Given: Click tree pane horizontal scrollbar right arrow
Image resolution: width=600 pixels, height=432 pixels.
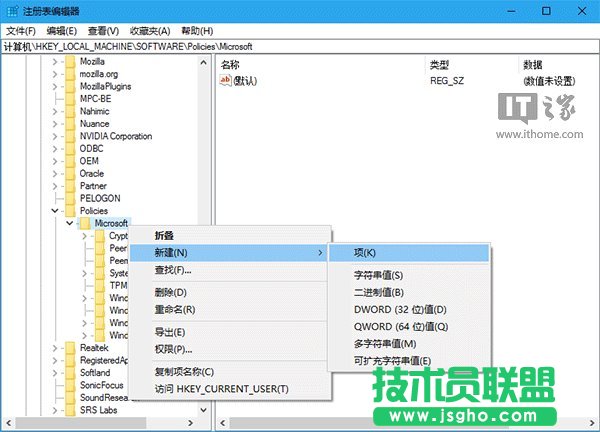Looking at the screenshot, I should (x=191, y=423).
